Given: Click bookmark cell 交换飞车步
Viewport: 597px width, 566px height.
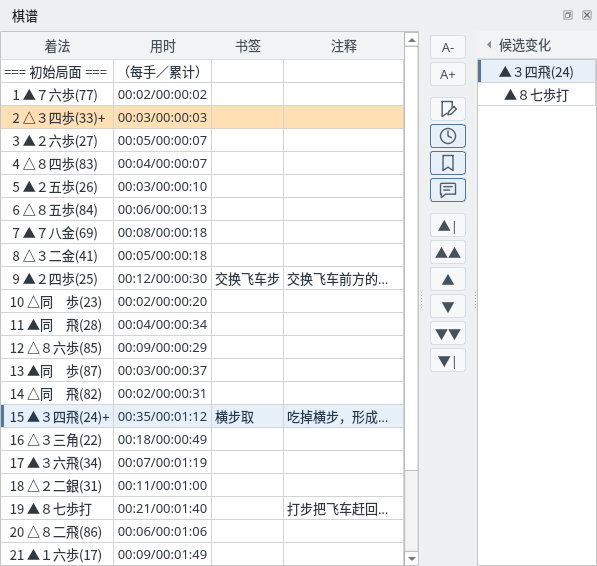Looking at the screenshot, I should tap(247, 279).
